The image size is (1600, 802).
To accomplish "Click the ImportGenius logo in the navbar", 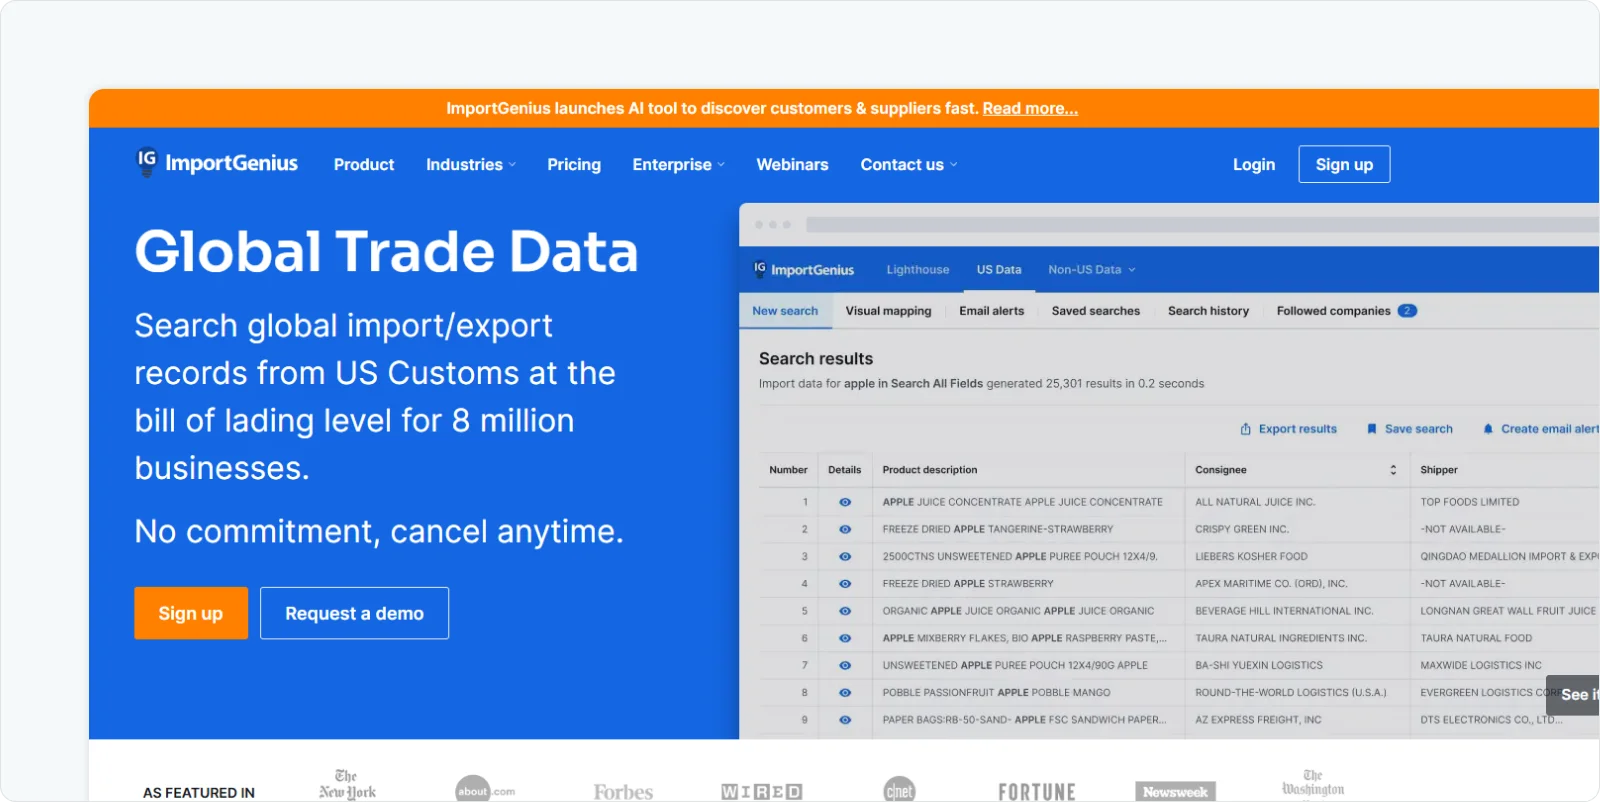I will click(217, 163).
